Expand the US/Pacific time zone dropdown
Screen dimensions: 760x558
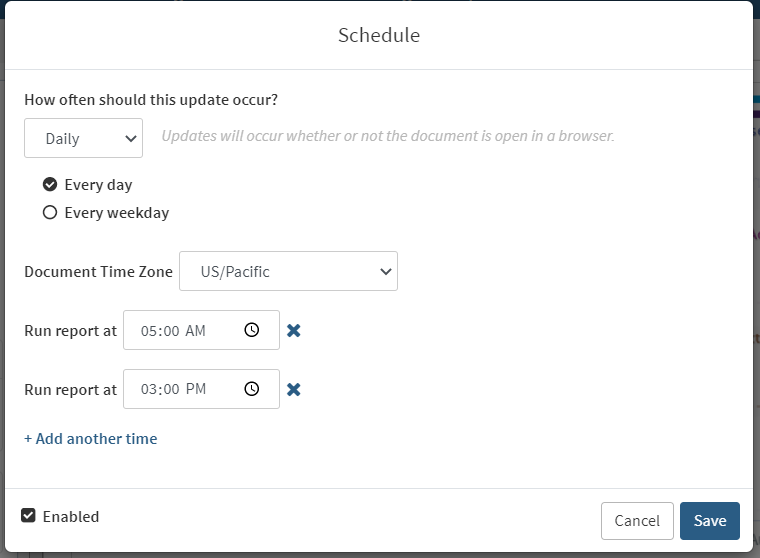point(288,271)
